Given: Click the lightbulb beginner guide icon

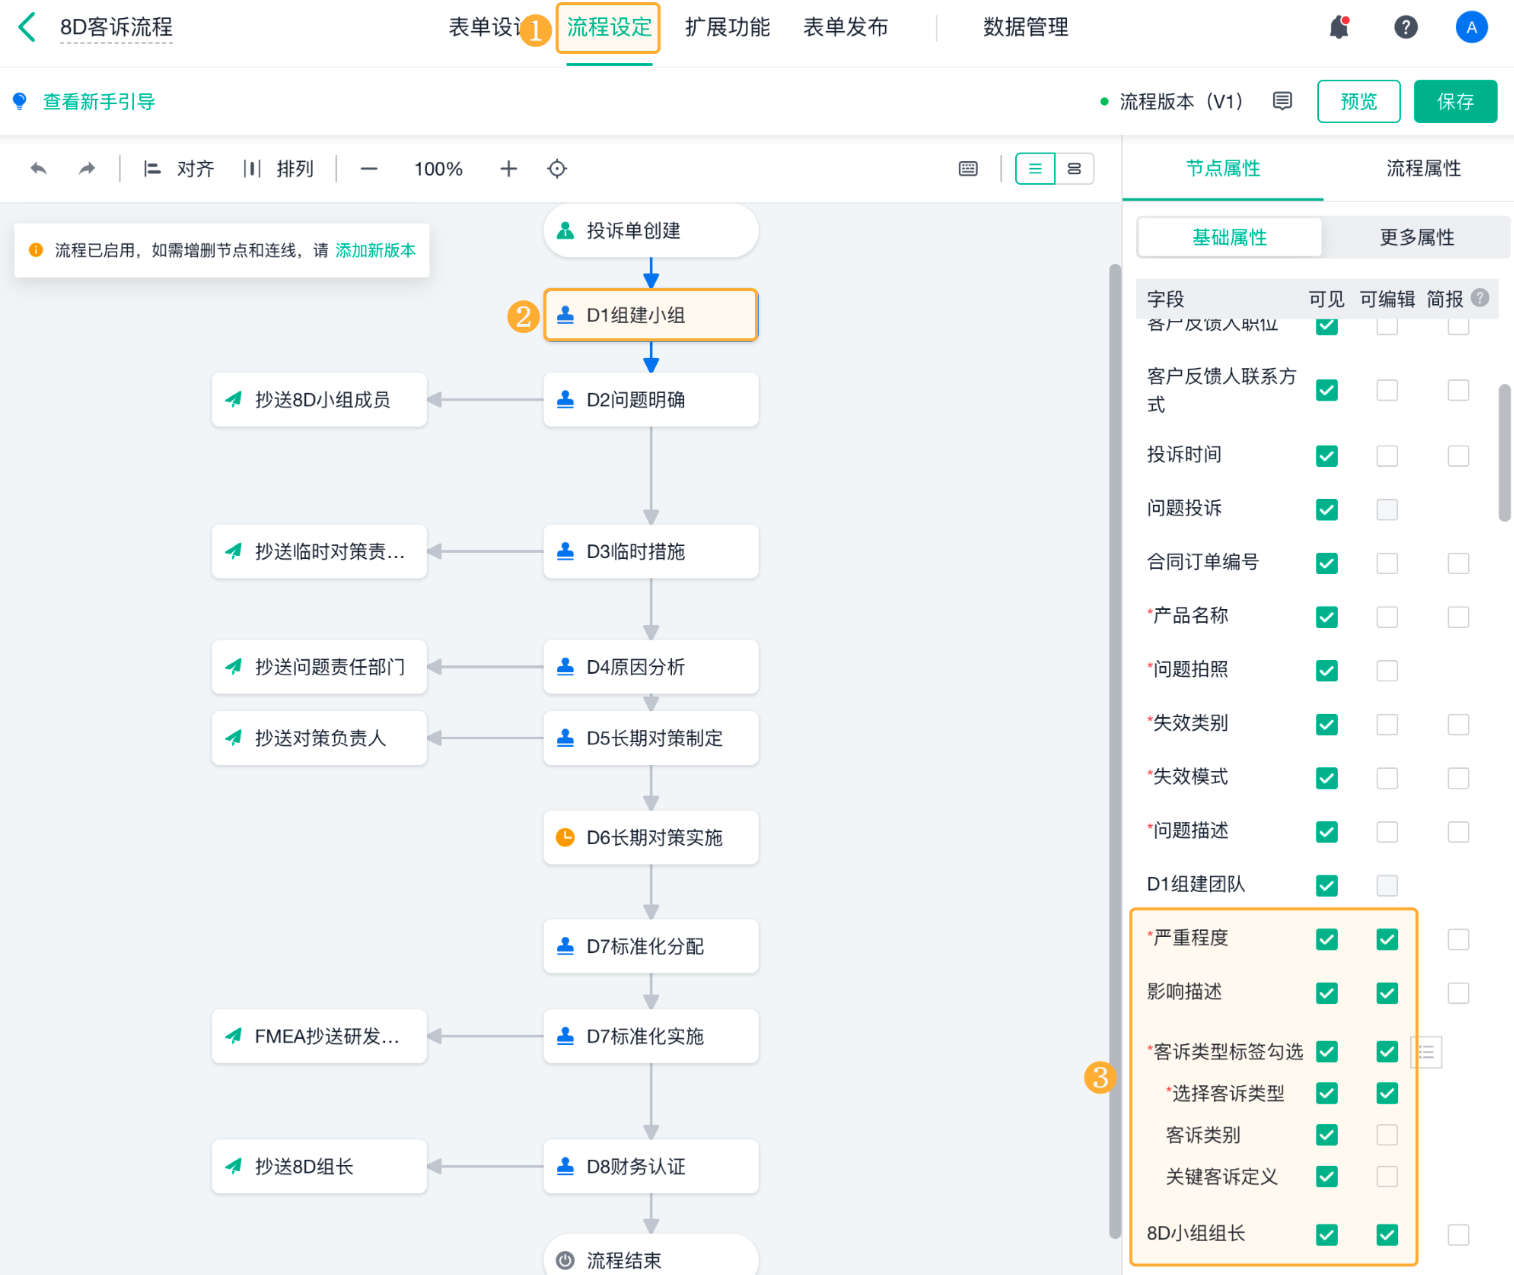Looking at the screenshot, I should 19,101.
